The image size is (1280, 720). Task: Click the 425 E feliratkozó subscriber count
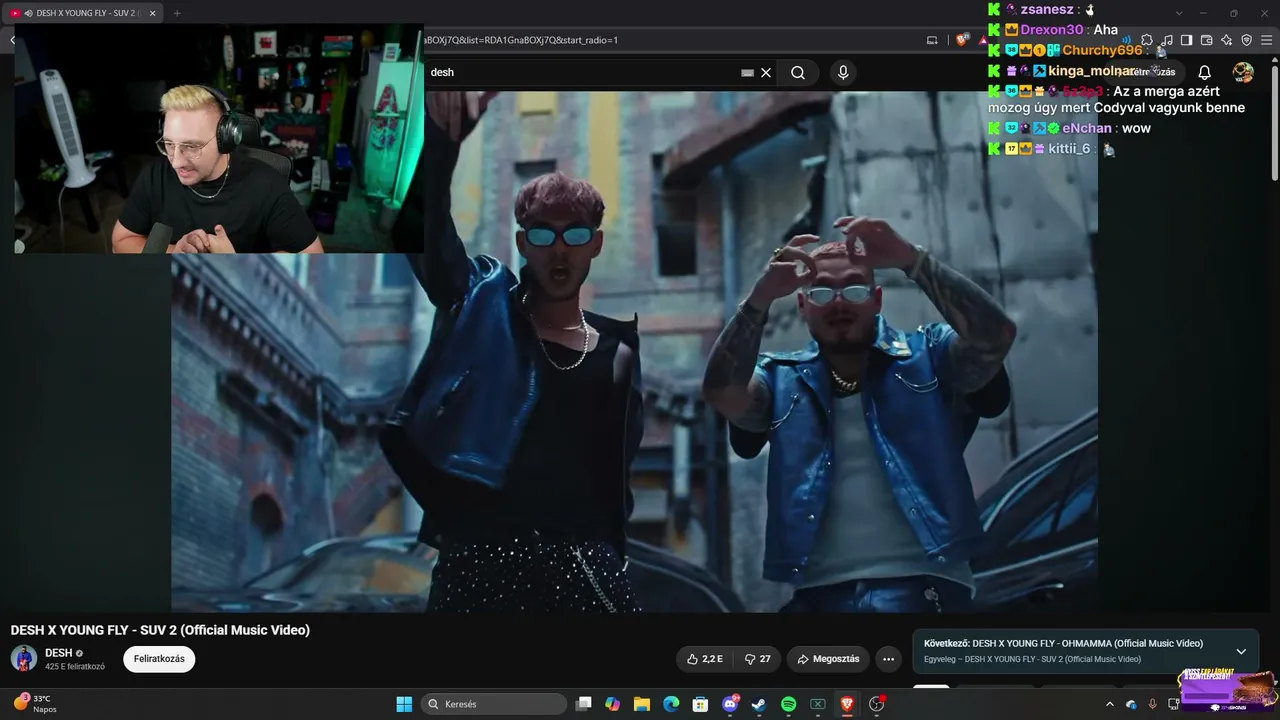tap(75, 667)
